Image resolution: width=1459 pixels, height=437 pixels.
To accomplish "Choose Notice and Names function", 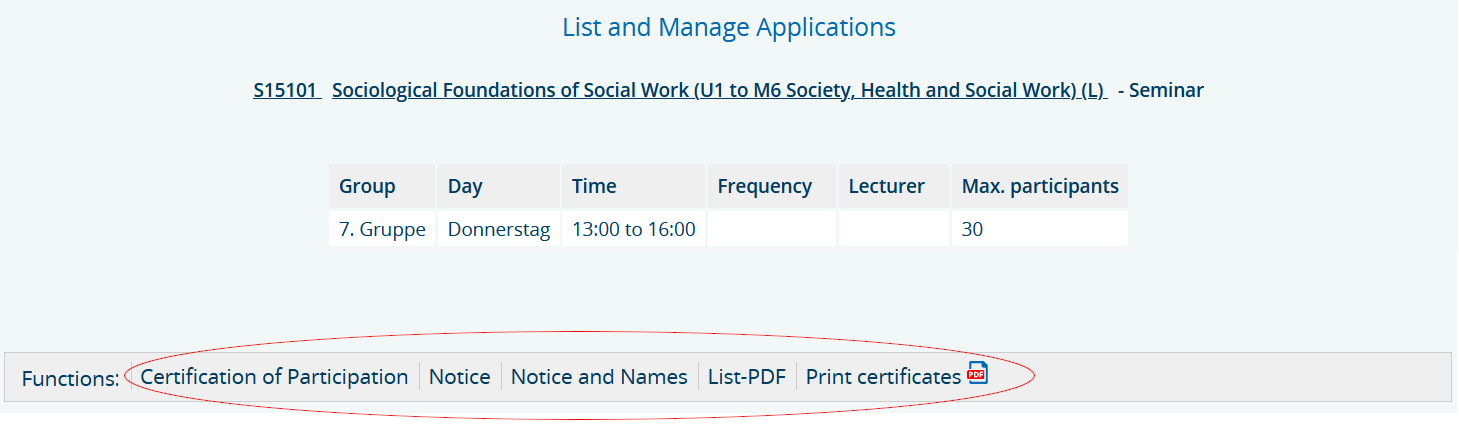I will (599, 377).
